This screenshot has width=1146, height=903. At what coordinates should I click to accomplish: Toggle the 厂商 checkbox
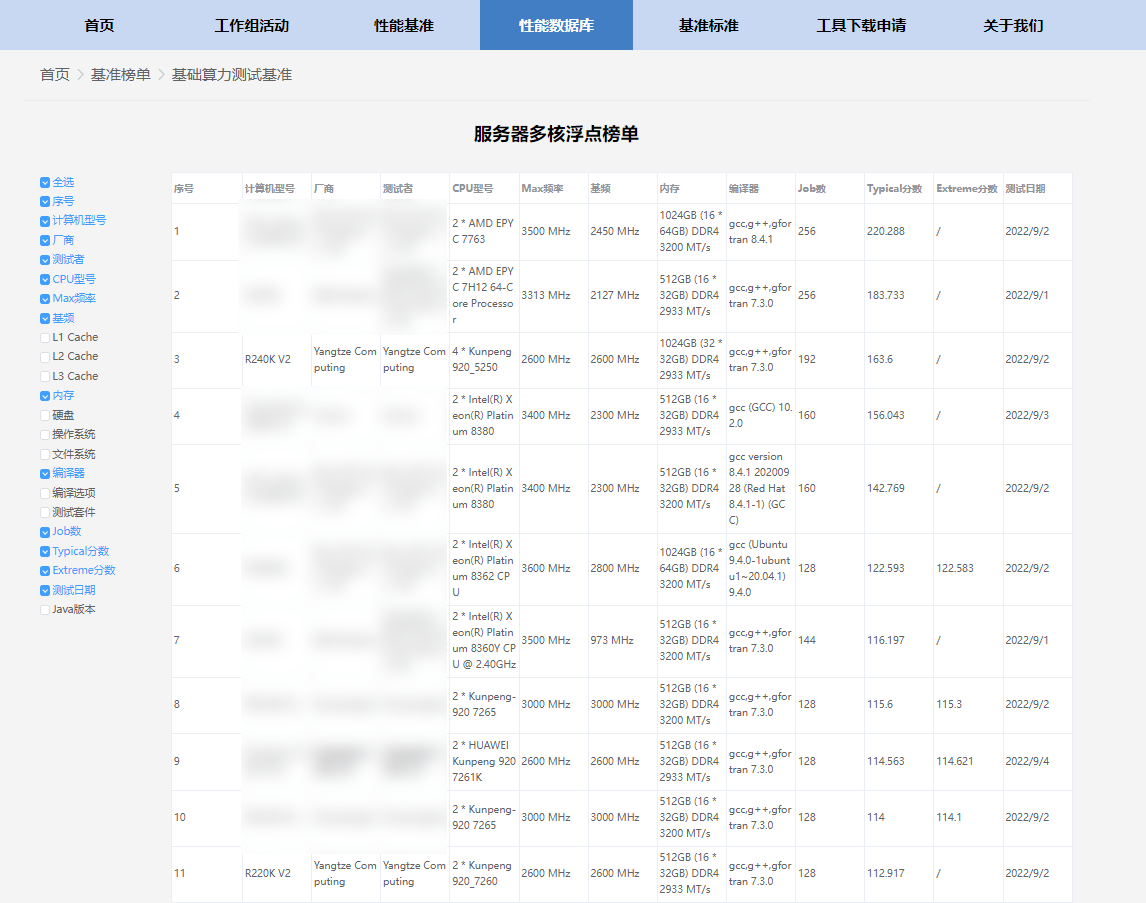pyautogui.click(x=45, y=240)
